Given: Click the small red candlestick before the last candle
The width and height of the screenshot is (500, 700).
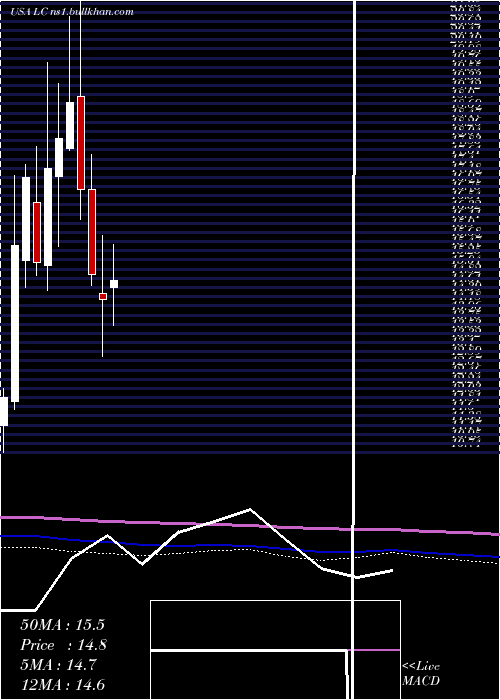Looking at the screenshot, I should (x=103, y=296).
